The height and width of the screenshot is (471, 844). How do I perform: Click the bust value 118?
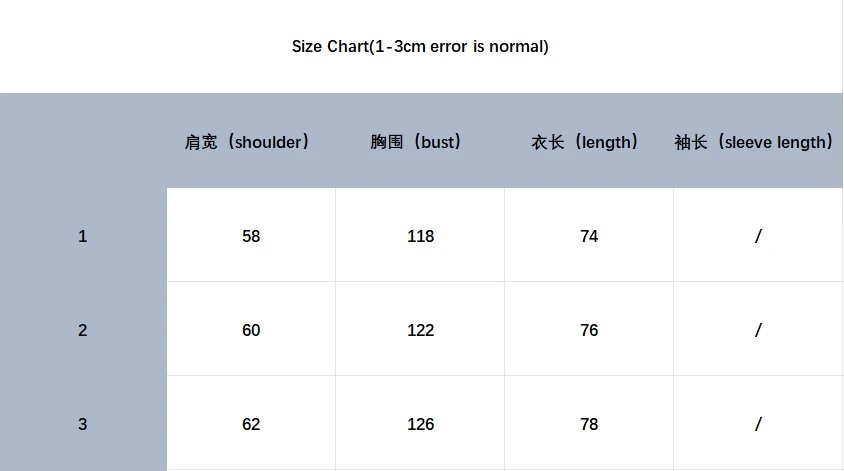pos(420,236)
